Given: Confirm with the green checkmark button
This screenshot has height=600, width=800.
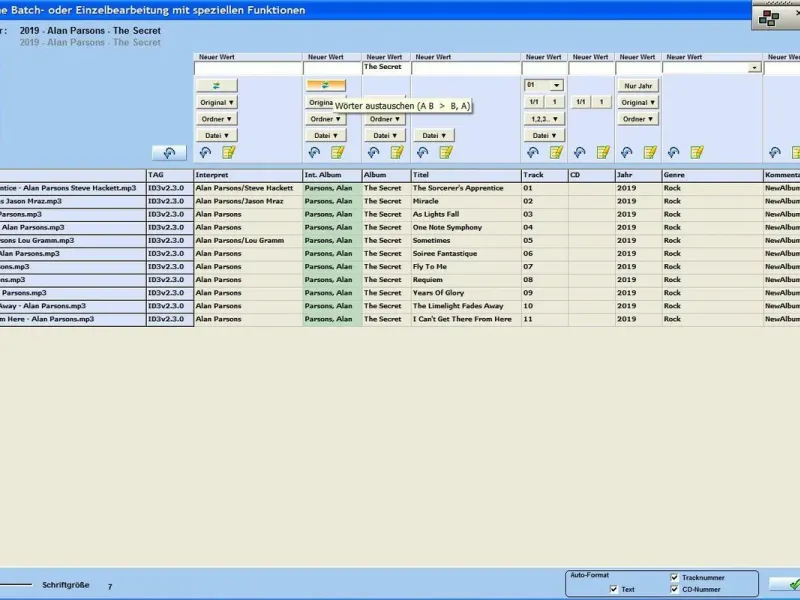Looking at the screenshot, I should 785,584.
